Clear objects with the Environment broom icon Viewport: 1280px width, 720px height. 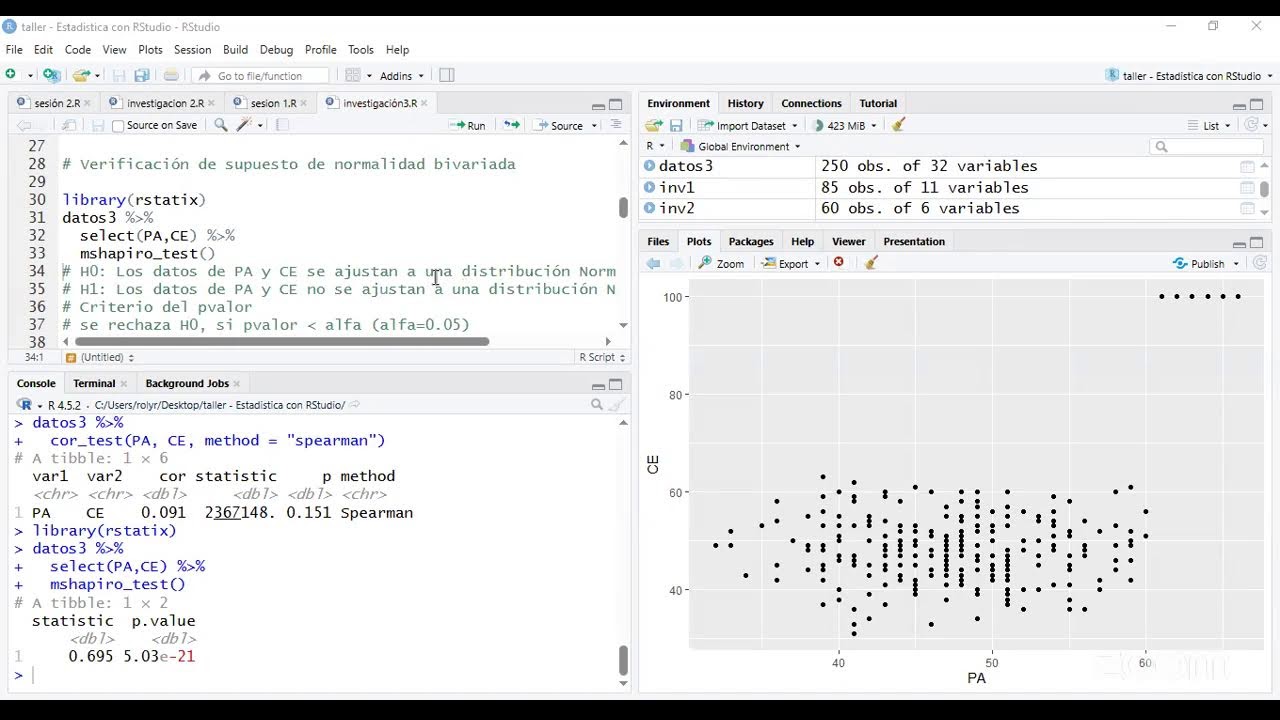click(x=899, y=125)
